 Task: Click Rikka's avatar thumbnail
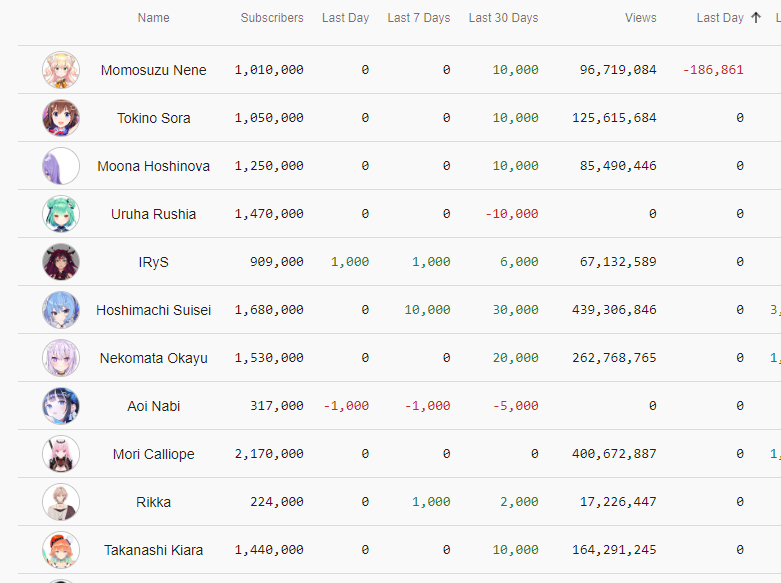pos(61,502)
